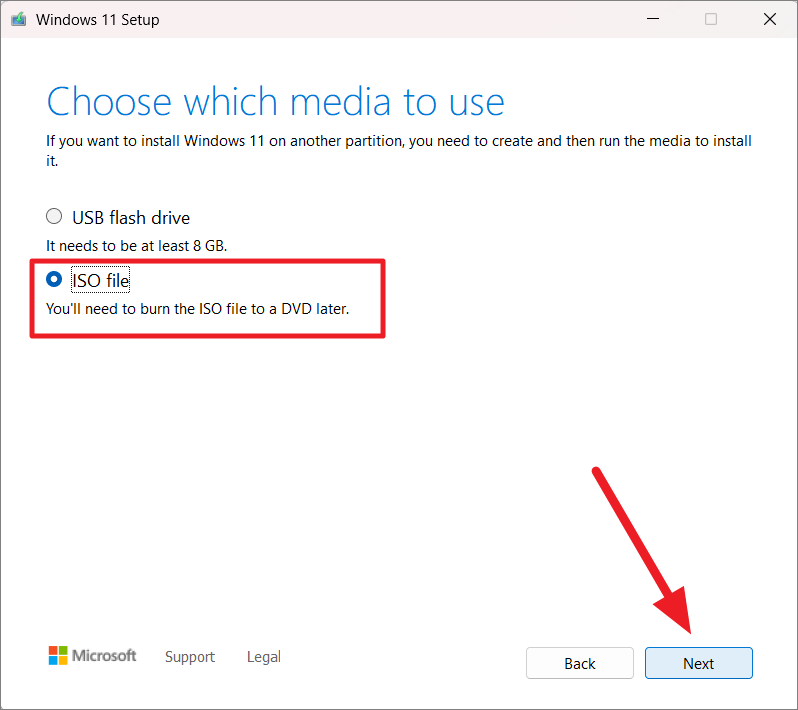Select the ISO file radio button
Image resolution: width=798 pixels, height=710 pixels.
tap(54, 279)
